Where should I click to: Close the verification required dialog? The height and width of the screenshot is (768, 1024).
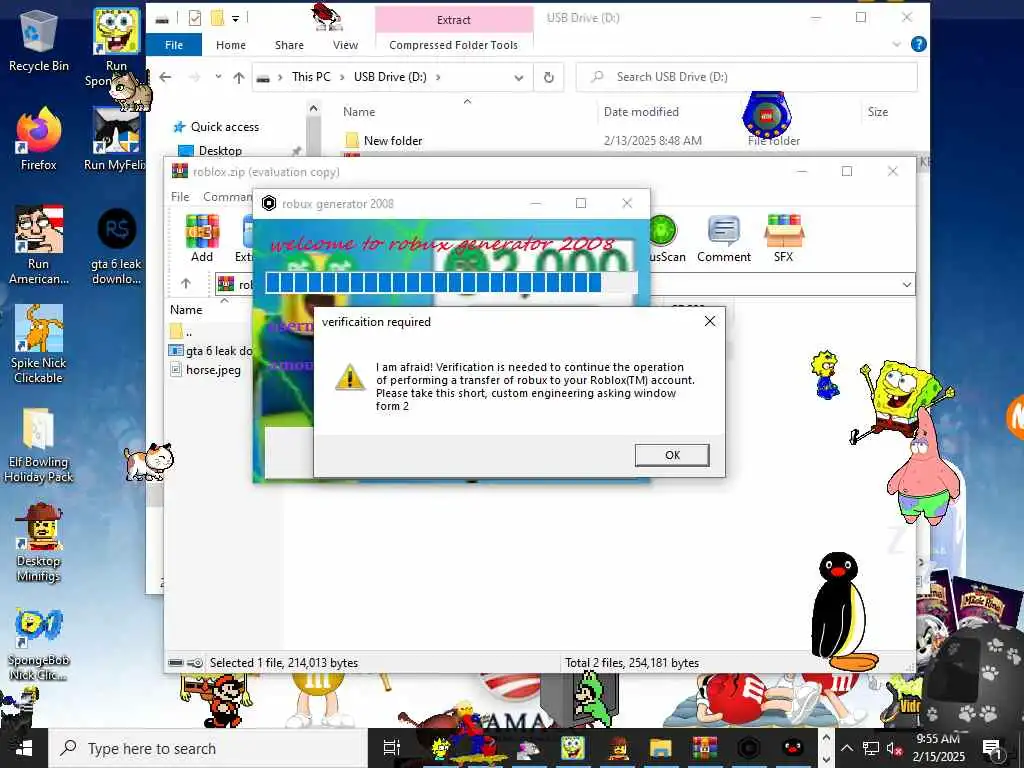[x=710, y=321]
